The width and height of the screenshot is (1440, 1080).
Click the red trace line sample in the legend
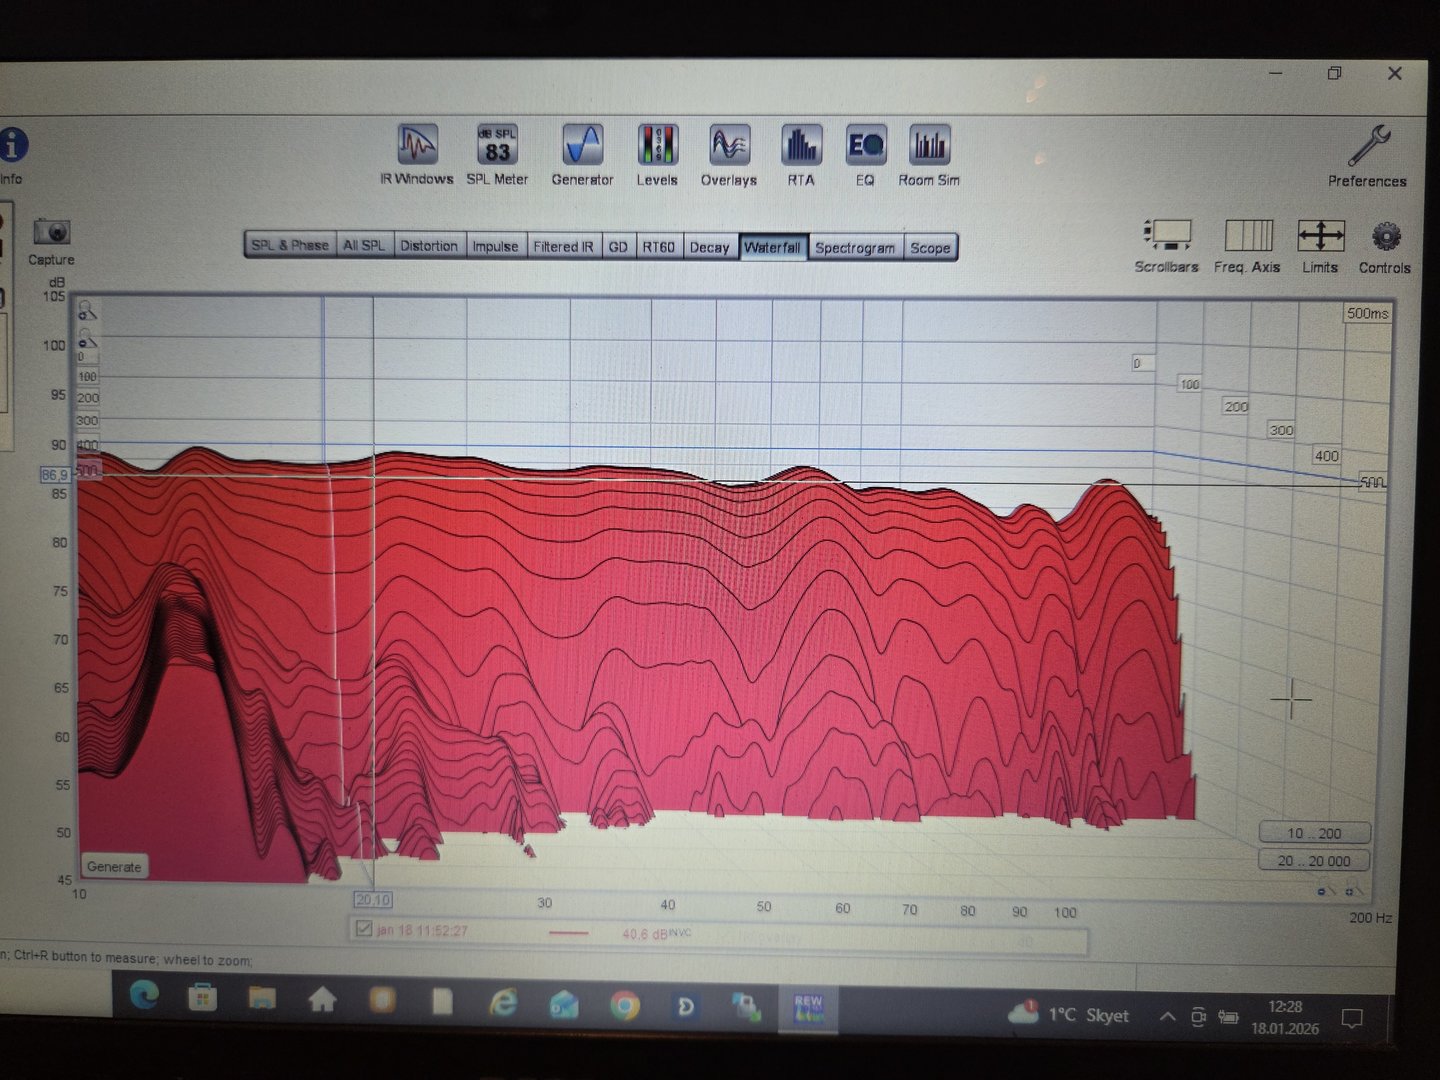pos(569,934)
